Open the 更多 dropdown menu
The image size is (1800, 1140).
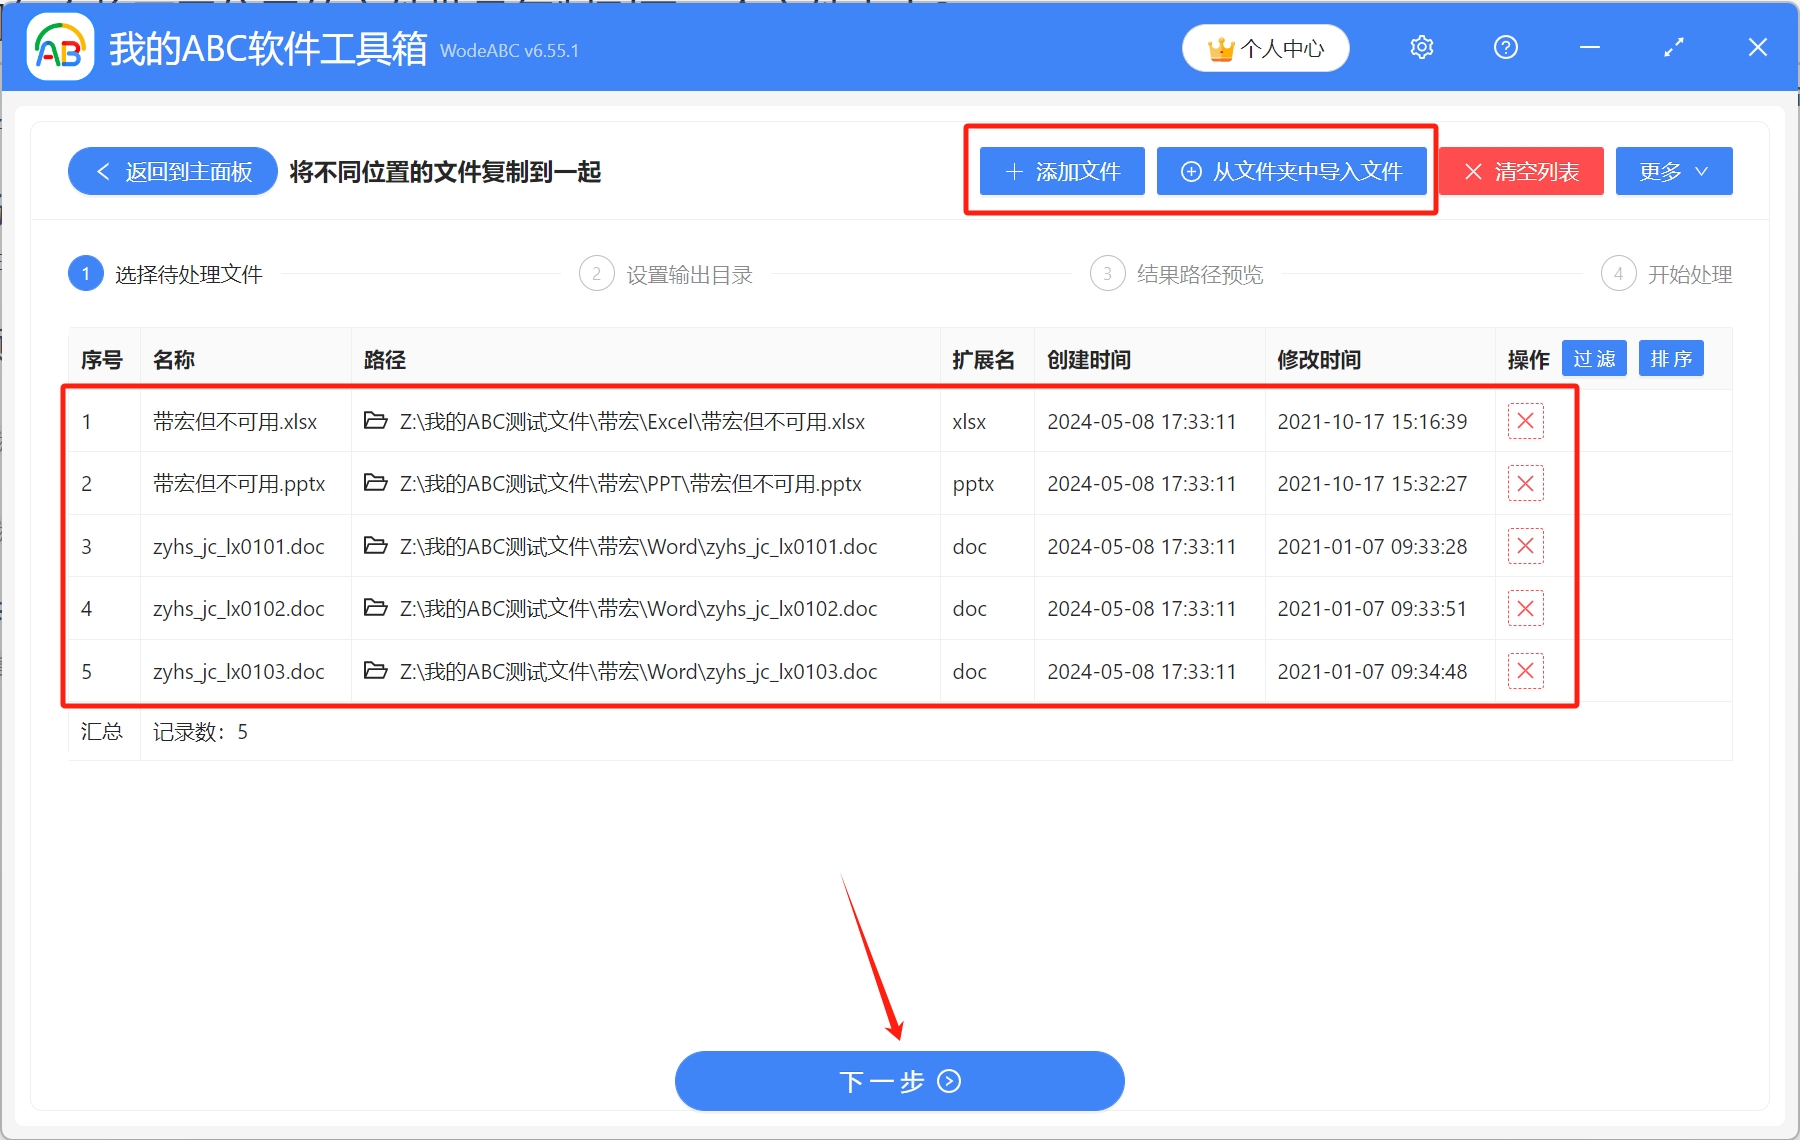pos(1673,171)
